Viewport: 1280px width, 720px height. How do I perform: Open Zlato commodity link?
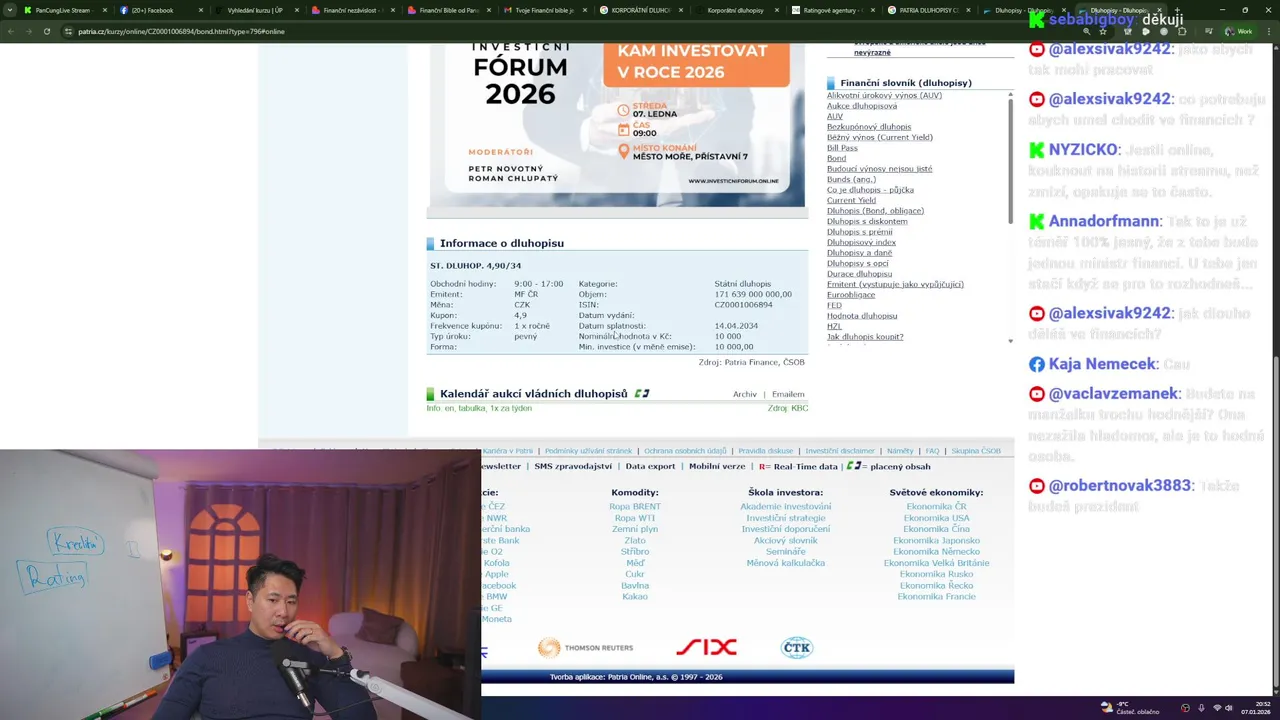[635, 541]
